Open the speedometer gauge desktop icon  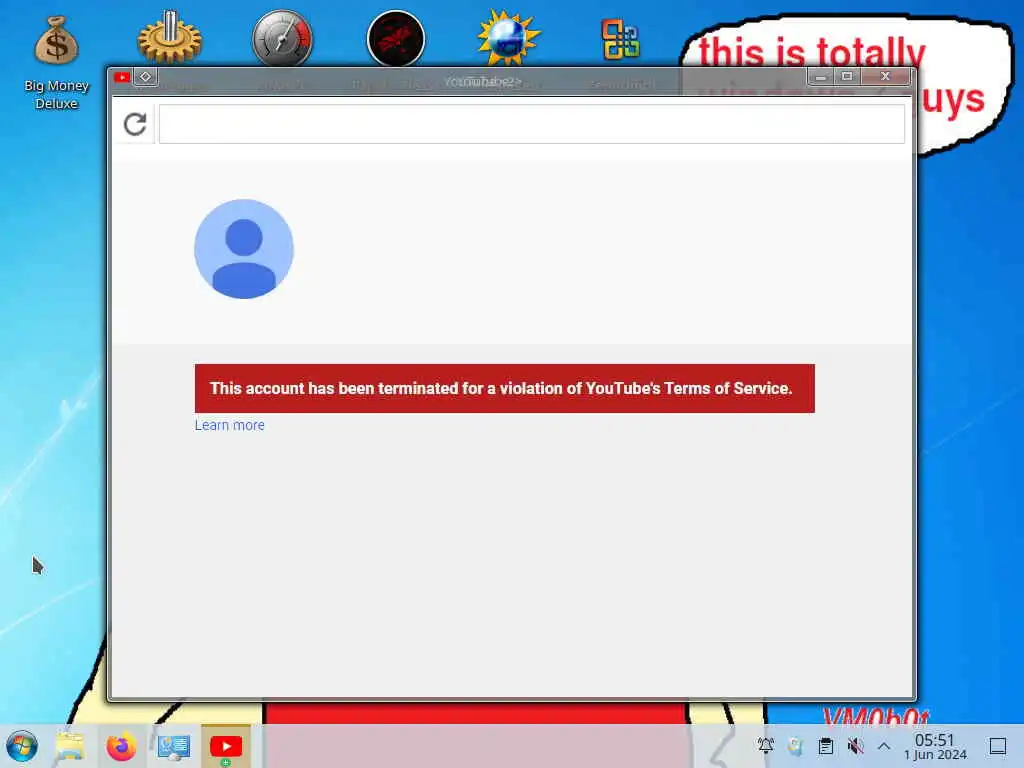click(282, 38)
